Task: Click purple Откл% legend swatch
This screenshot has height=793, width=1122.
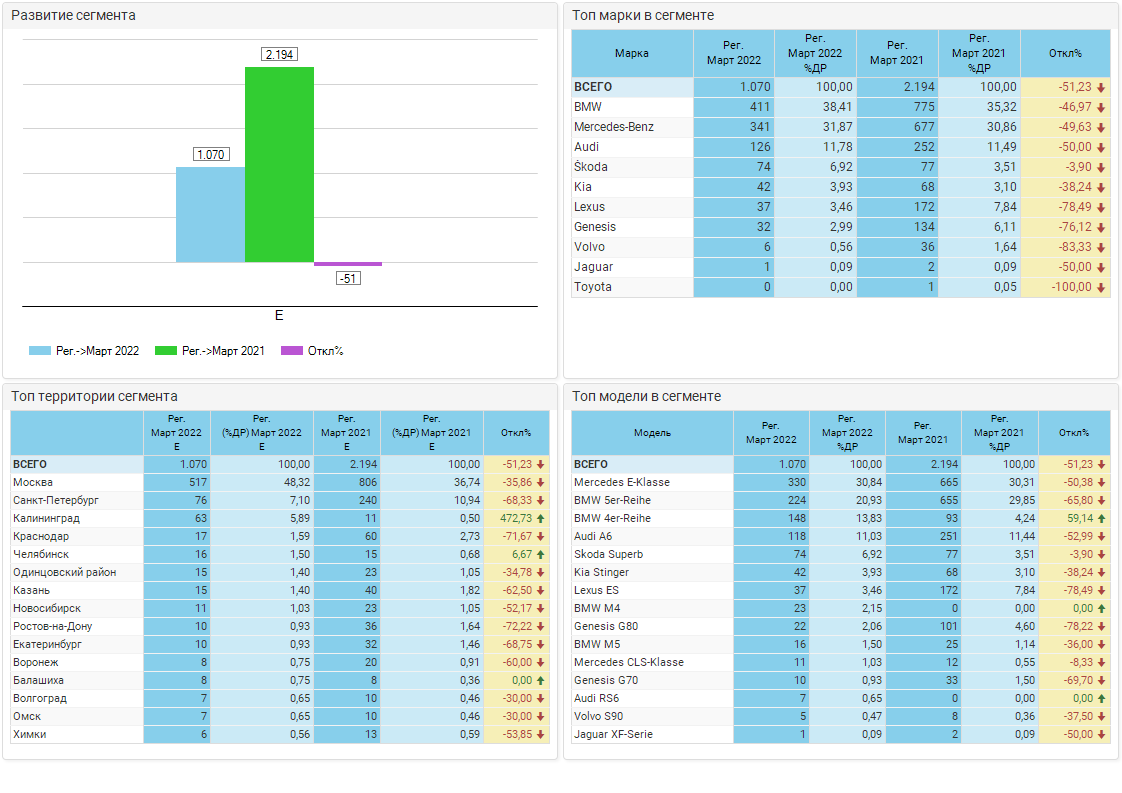Action: pyautogui.click(x=292, y=351)
